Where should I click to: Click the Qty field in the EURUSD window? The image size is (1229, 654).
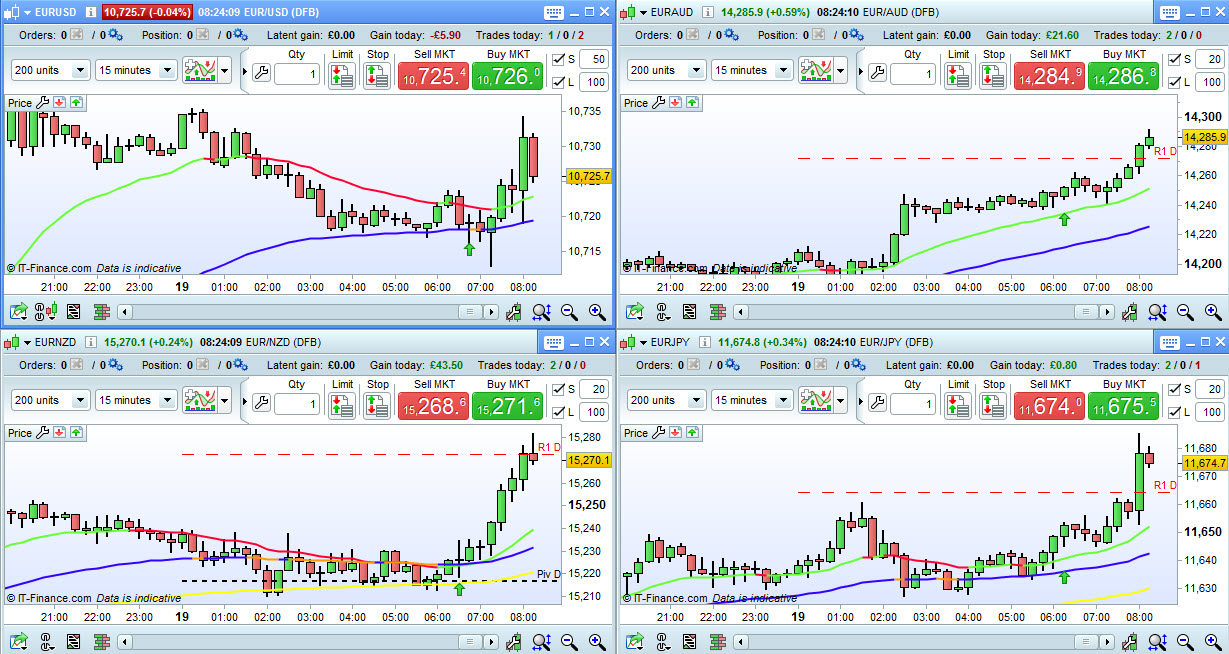(x=297, y=75)
